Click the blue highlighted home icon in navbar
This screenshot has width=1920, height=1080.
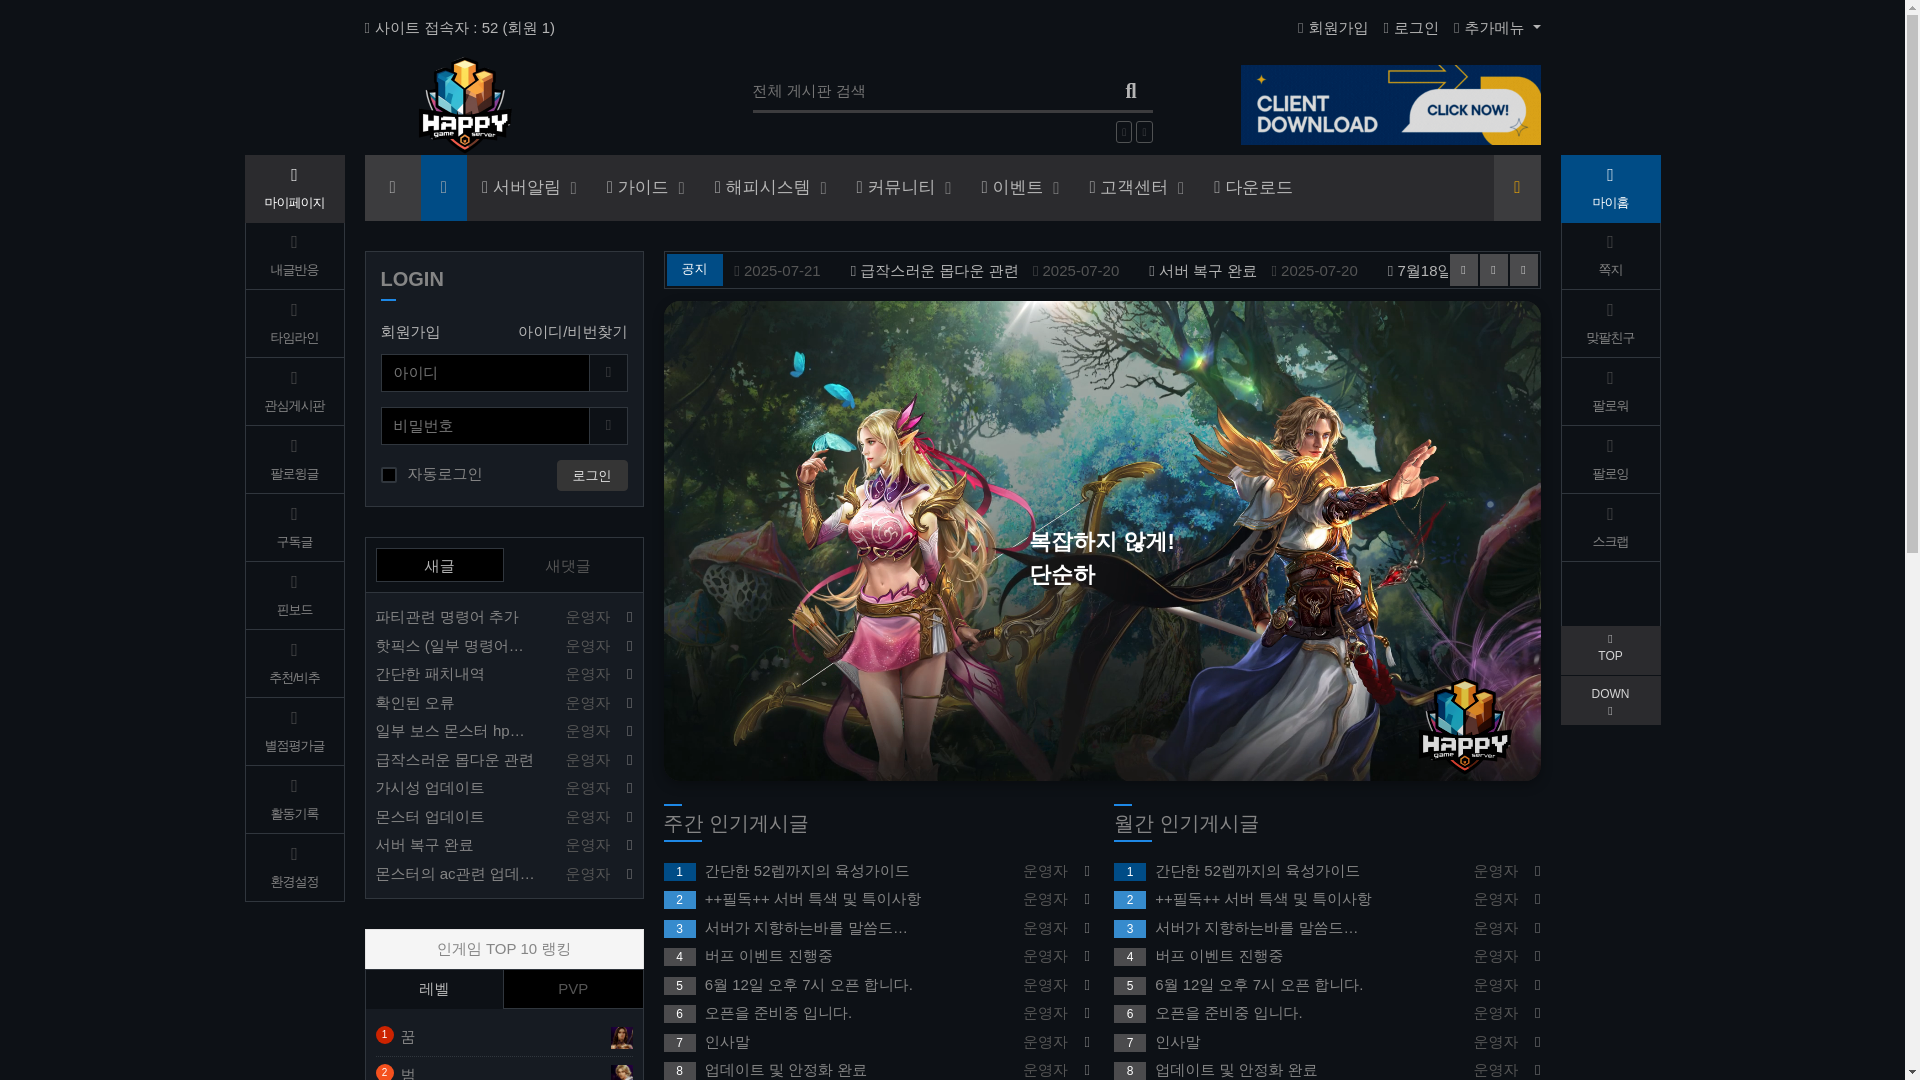(x=444, y=188)
